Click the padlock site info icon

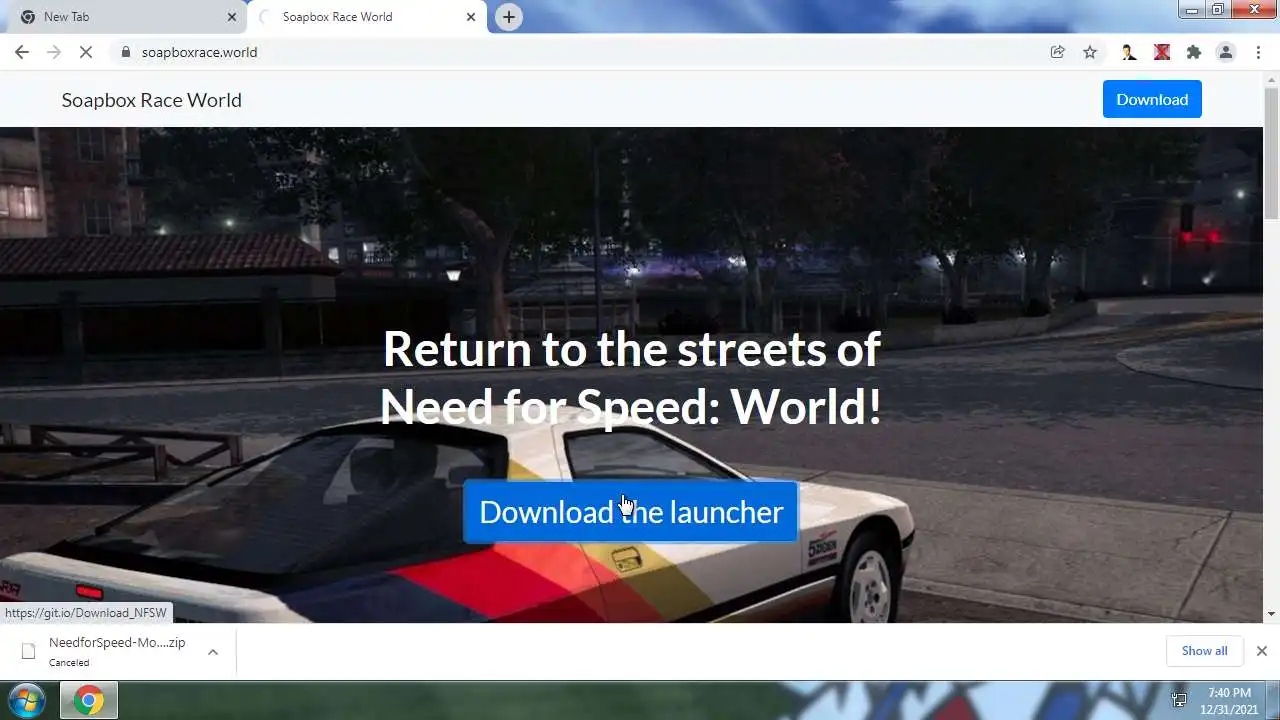pos(125,52)
